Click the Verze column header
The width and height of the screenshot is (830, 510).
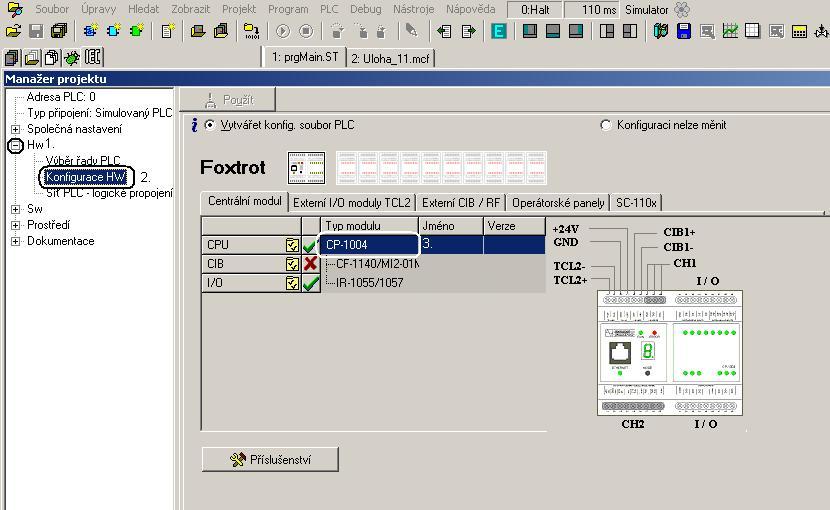pyautogui.click(x=515, y=226)
